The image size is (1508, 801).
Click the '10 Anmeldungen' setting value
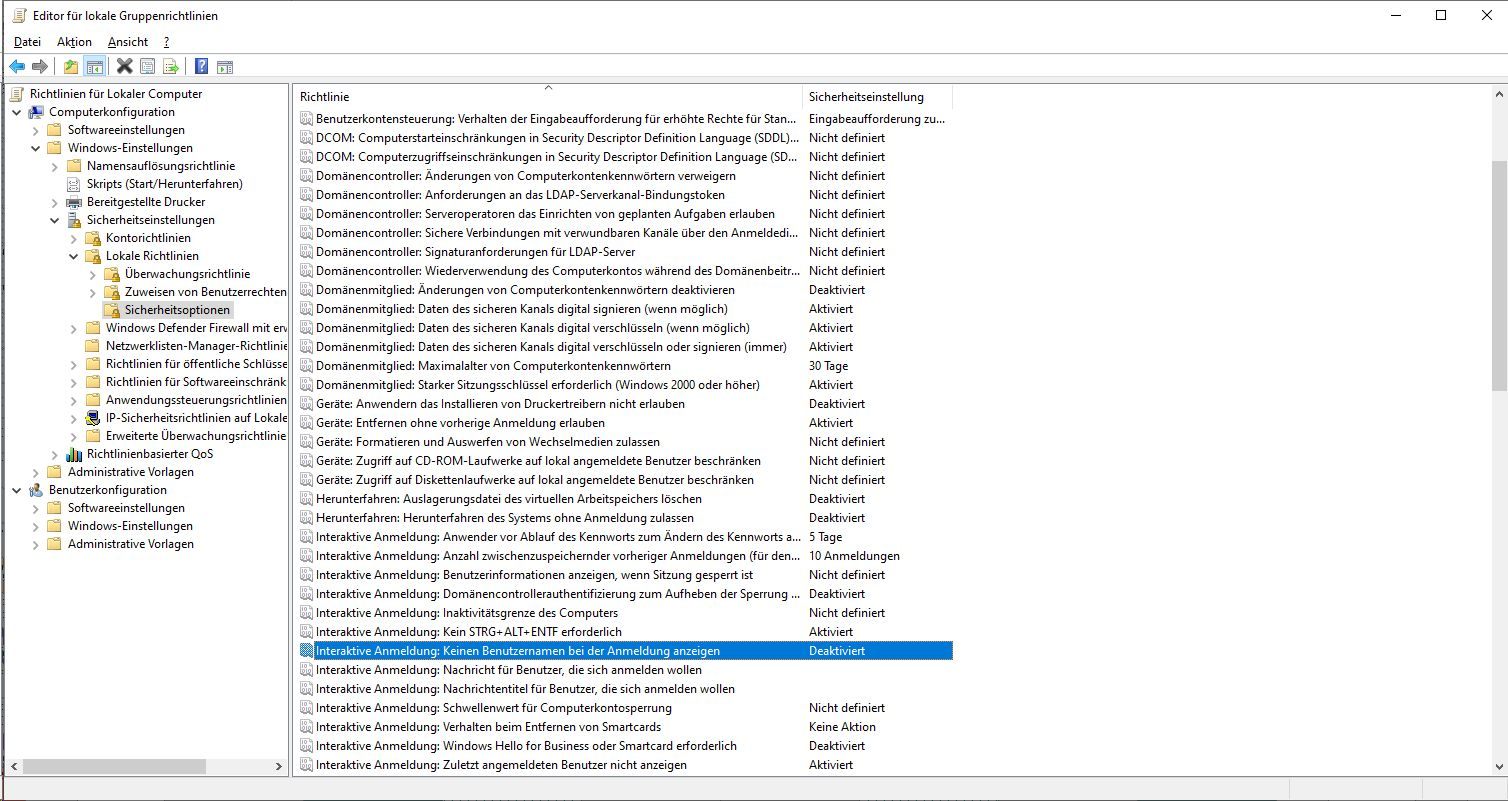click(x=854, y=556)
